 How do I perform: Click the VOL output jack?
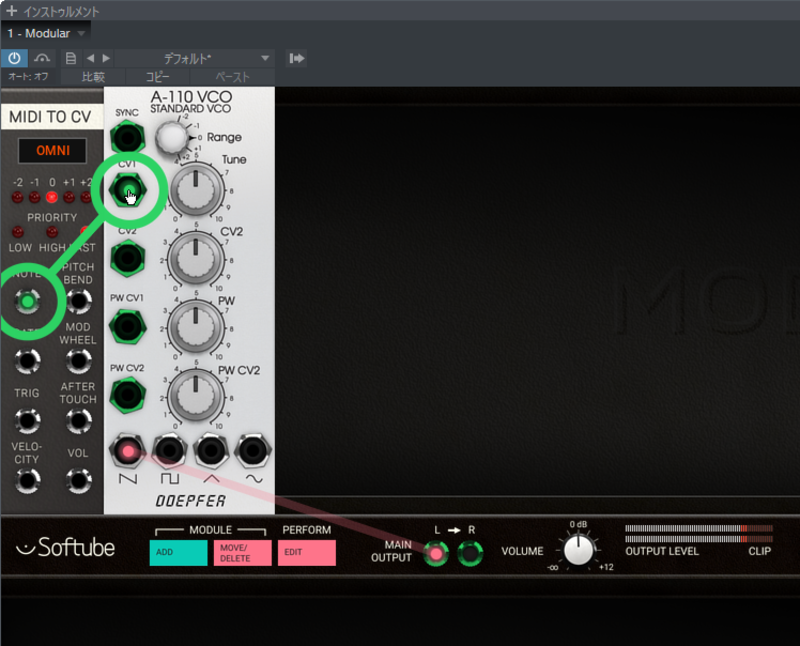coord(79,480)
